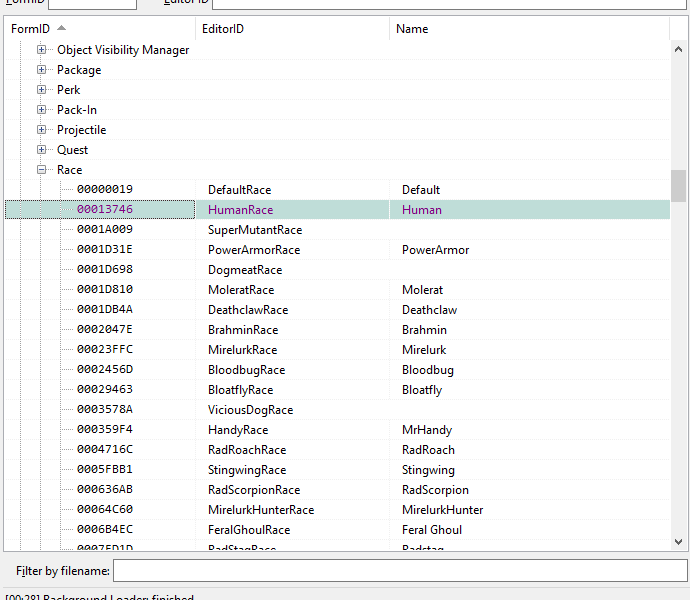Expand the Object Visibility Manager node
The height and width of the screenshot is (600, 690).
[42, 50]
